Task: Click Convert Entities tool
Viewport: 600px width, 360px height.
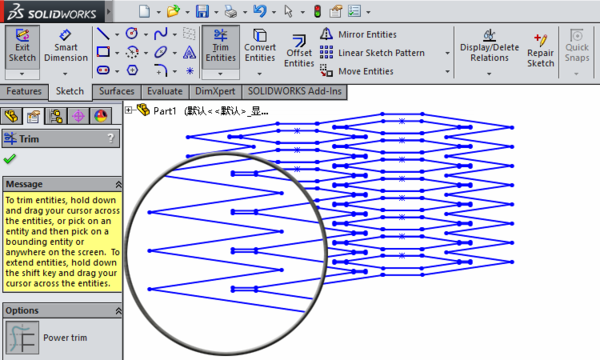Action: tap(260, 46)
